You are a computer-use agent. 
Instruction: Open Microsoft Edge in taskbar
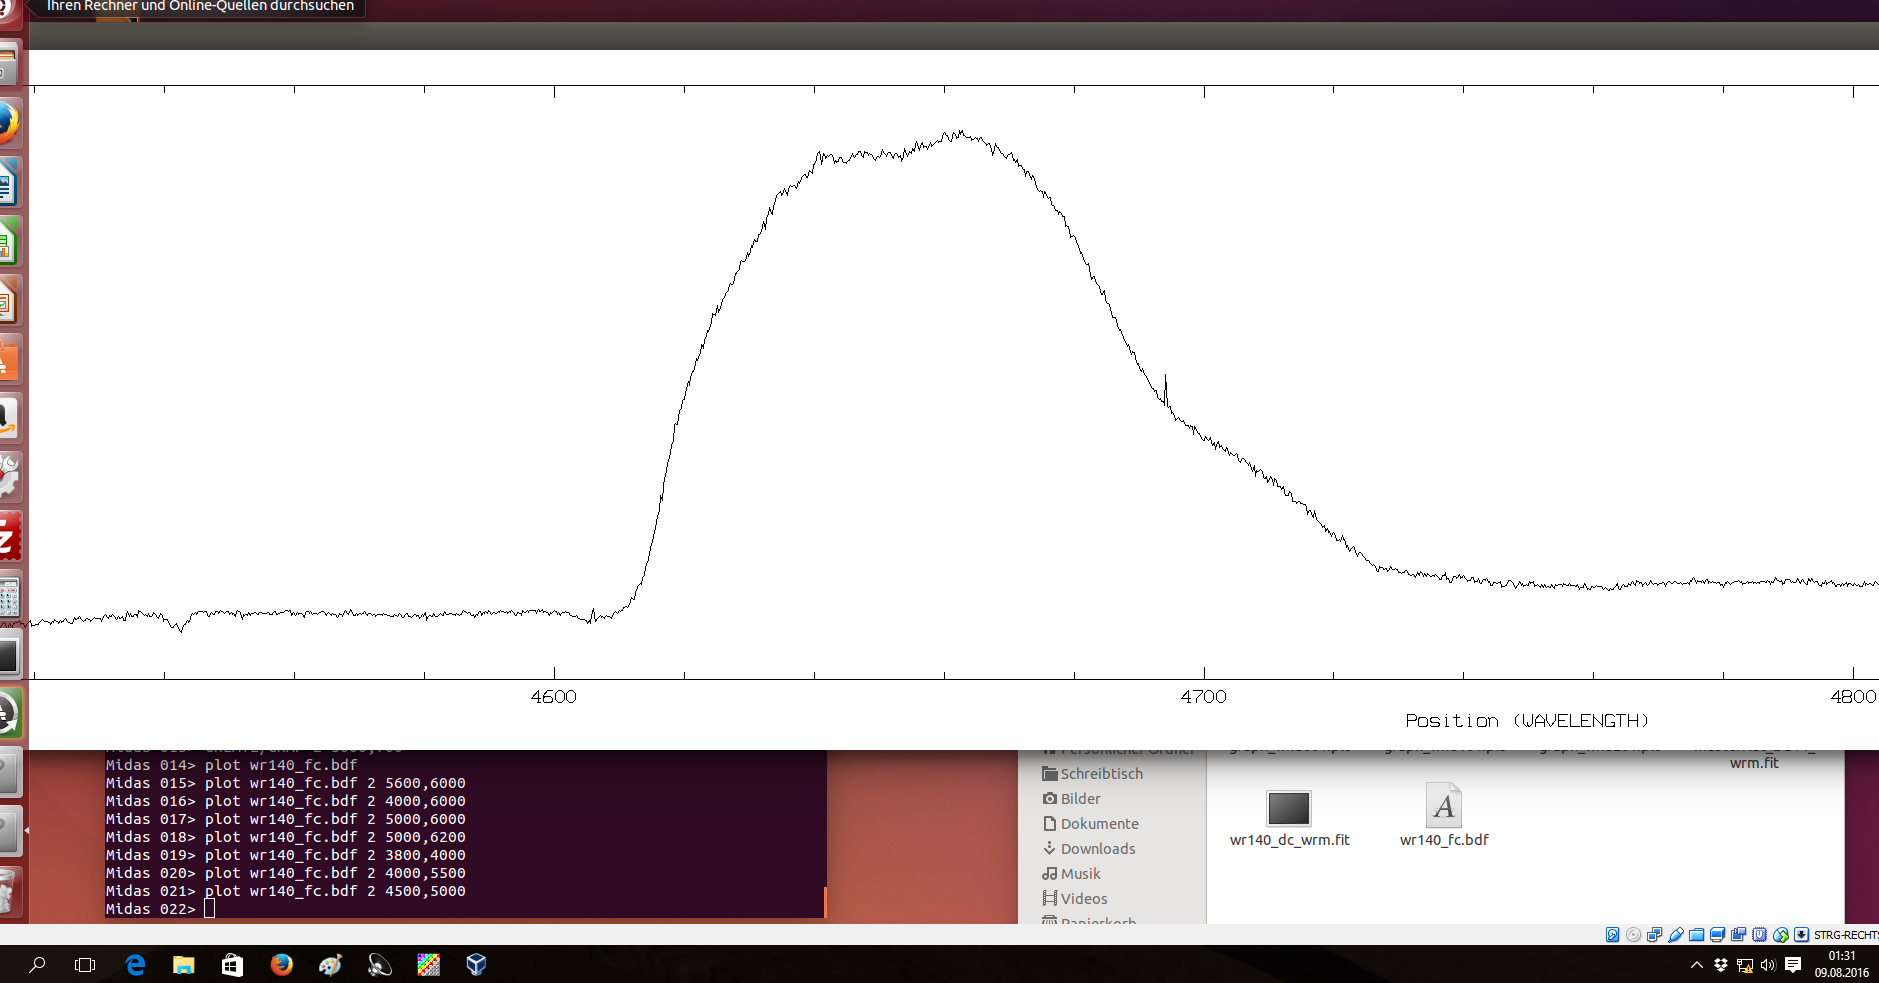click(x=135, y=964)
